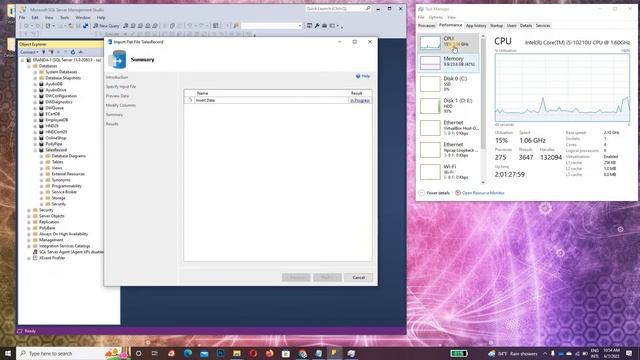This screenshot has width=640, height=360.
Task: Select Disk 0 (C:) in the performance list
Action: click(449, 84)
